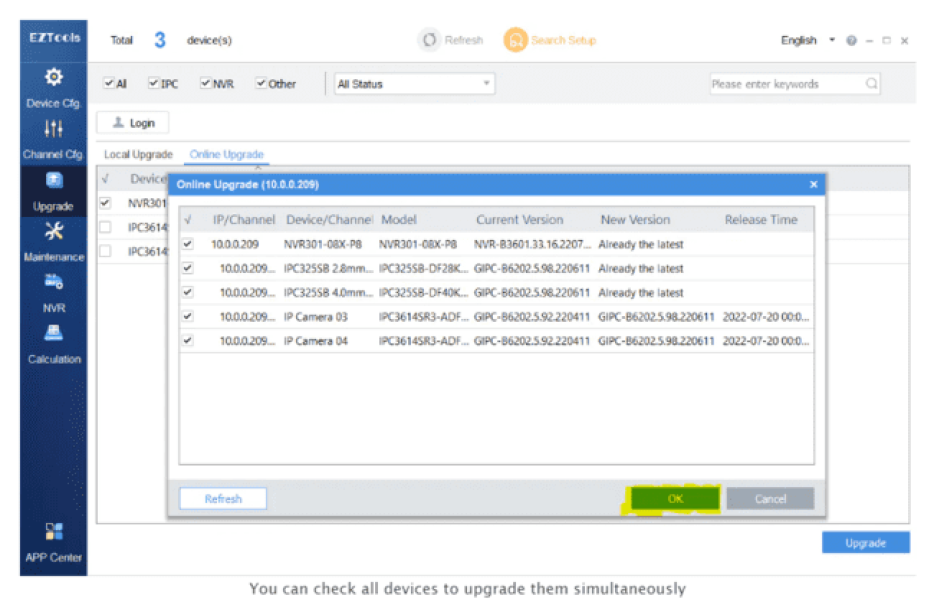Click the keyword search input field
The height and width of the screenshot is (602, 934).
[785, 84]
